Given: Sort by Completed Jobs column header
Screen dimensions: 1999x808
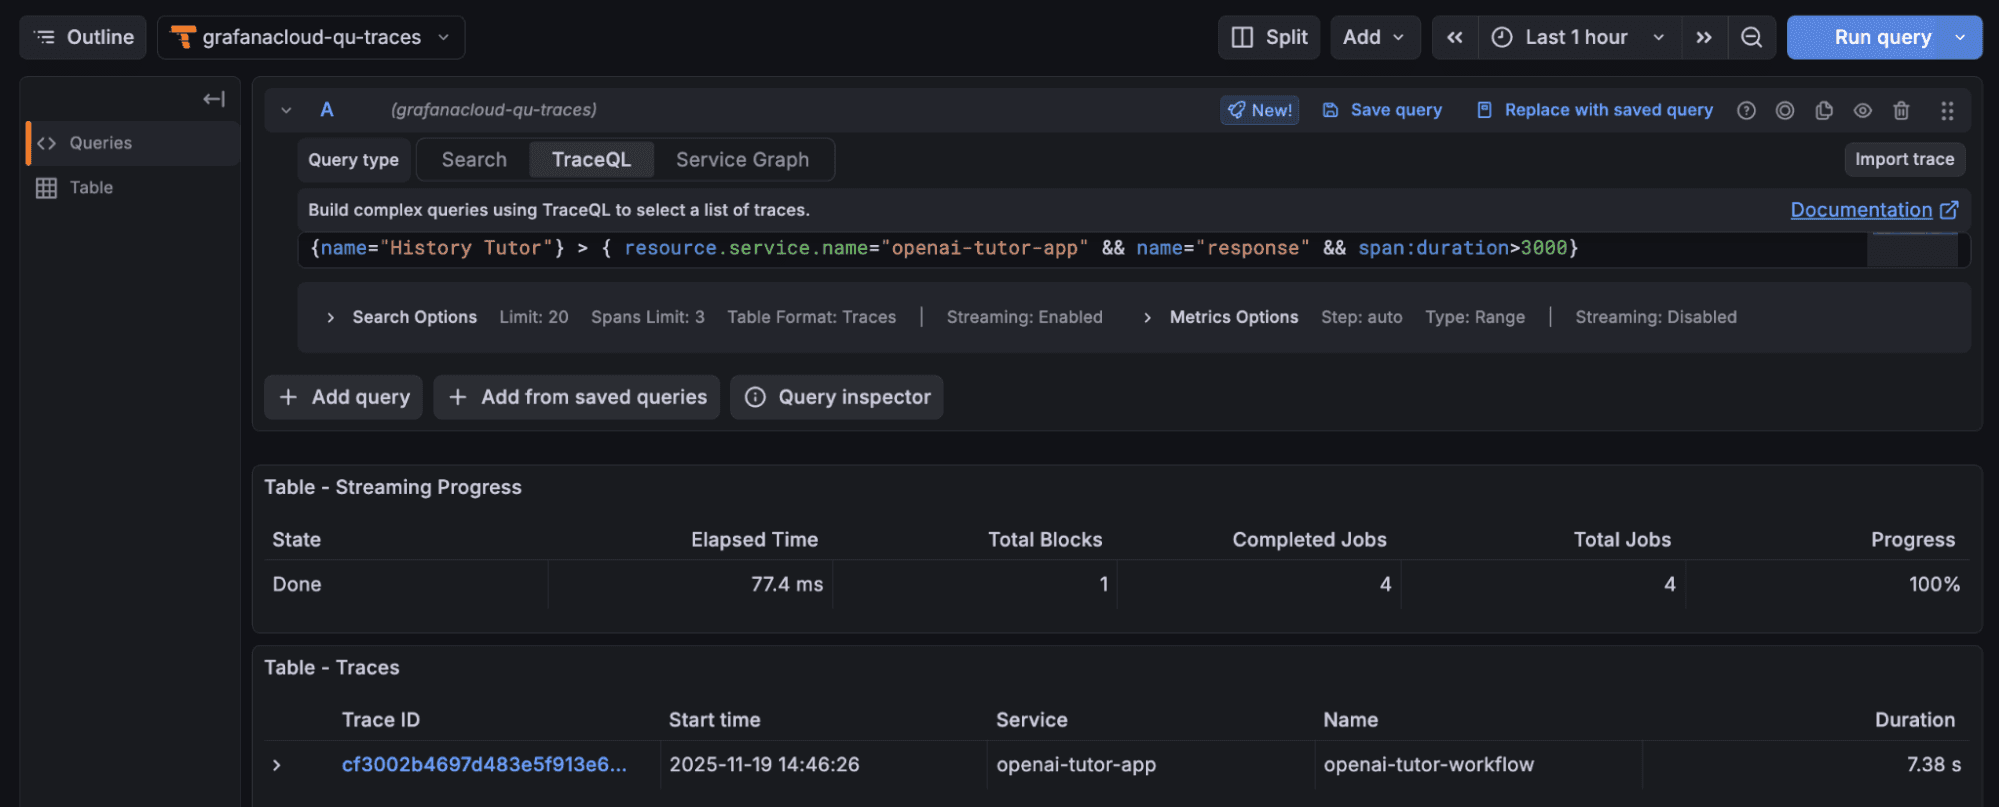Looking at the screenshot, I should coord(1309,540).
